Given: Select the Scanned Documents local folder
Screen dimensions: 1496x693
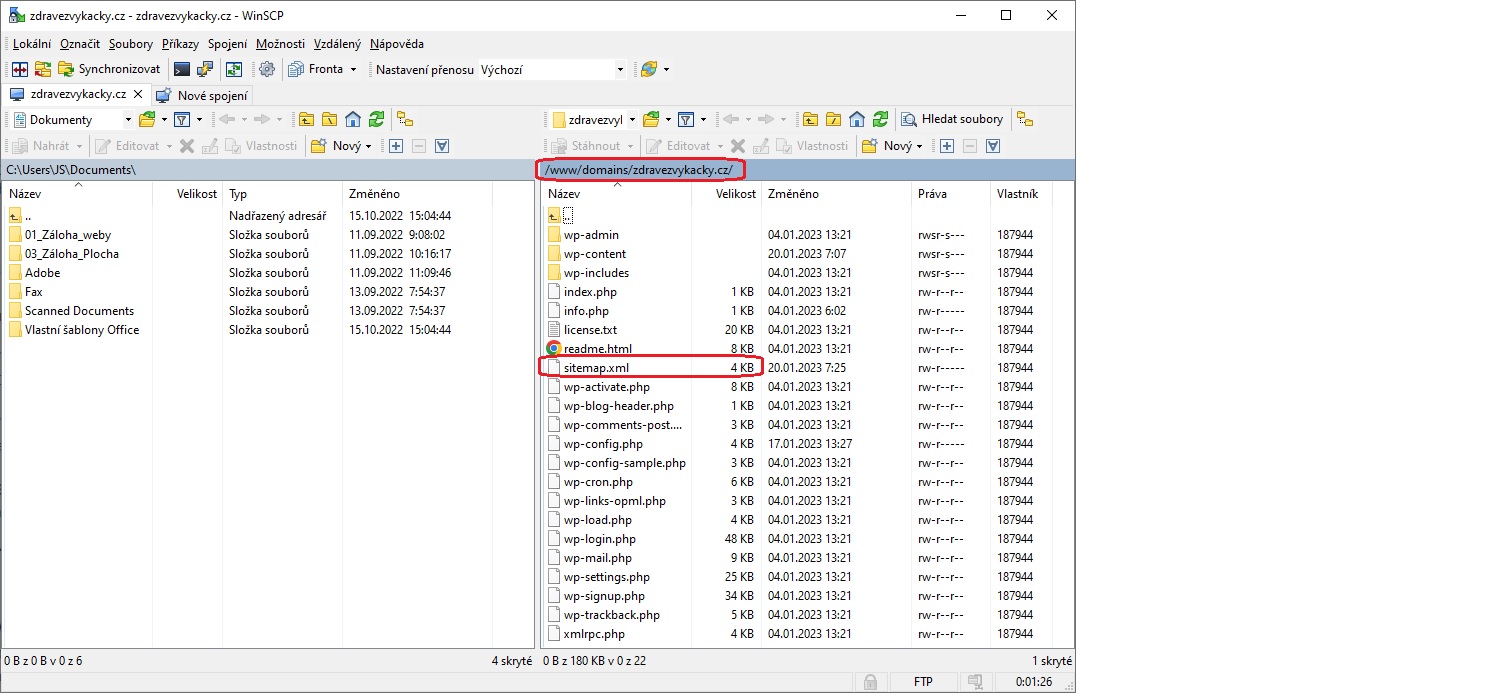Looking at the screenshot, I should coord(79,311).
